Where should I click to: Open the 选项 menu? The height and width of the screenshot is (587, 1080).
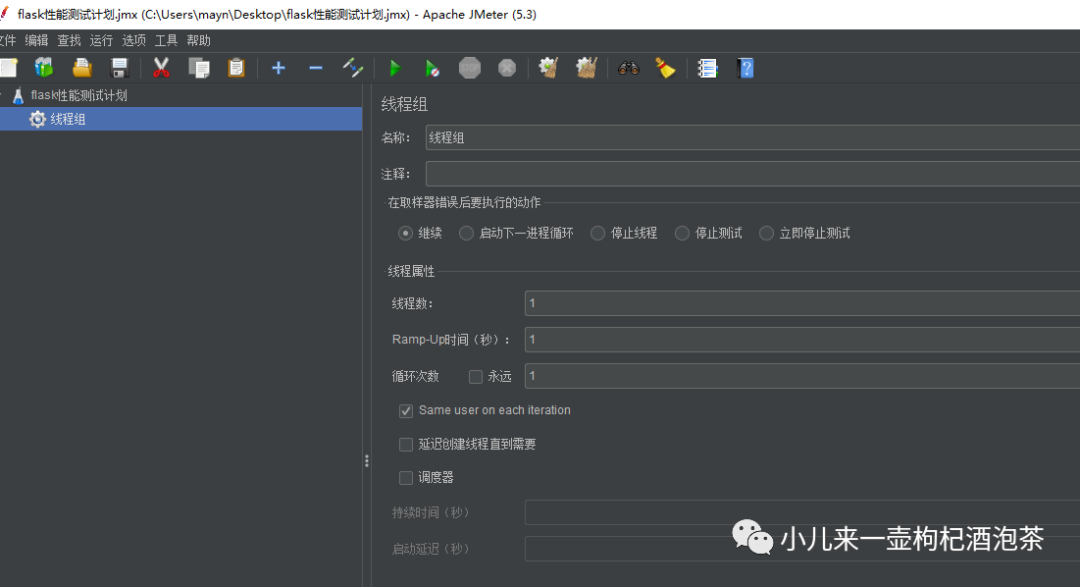pyautogui.click(x=133, y=40)
